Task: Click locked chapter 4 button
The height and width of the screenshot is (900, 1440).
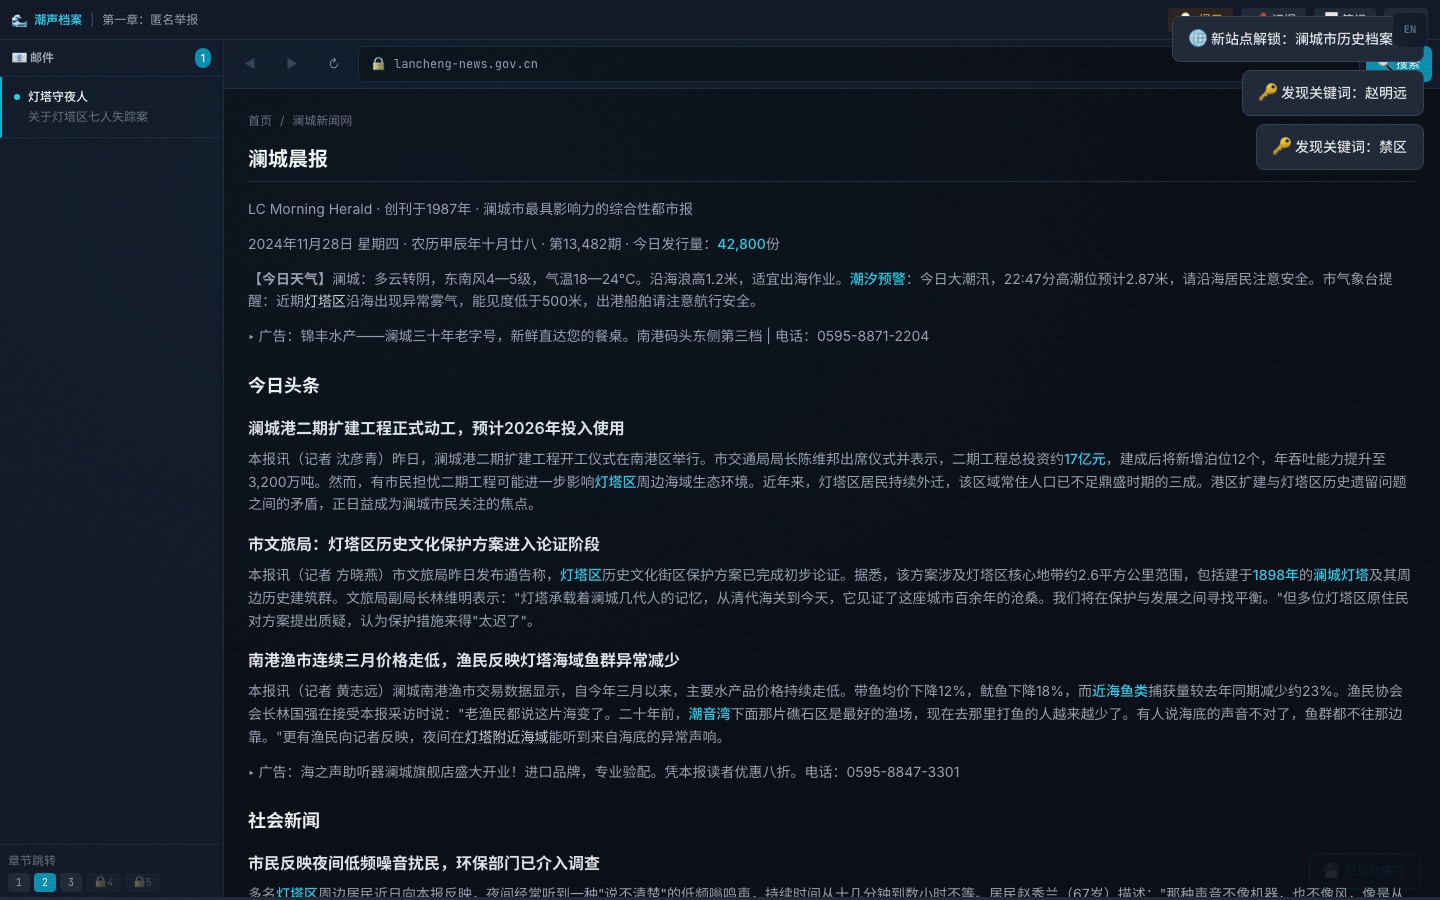Action: pos(104,882)
